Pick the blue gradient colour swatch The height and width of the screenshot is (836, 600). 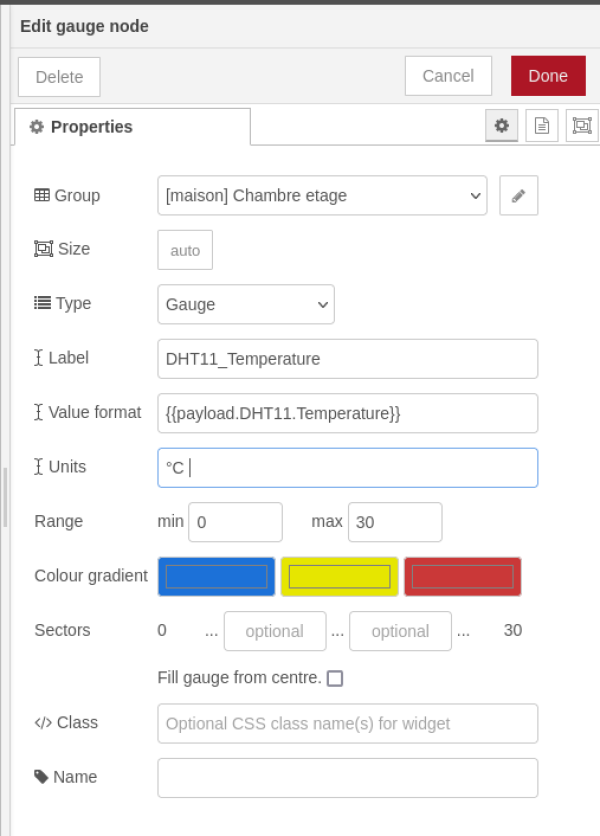216,577
